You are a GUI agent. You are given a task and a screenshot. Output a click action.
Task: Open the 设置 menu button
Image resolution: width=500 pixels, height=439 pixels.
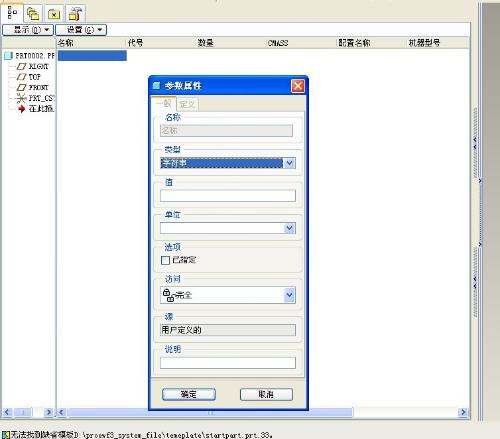click(x=81, y=30)
